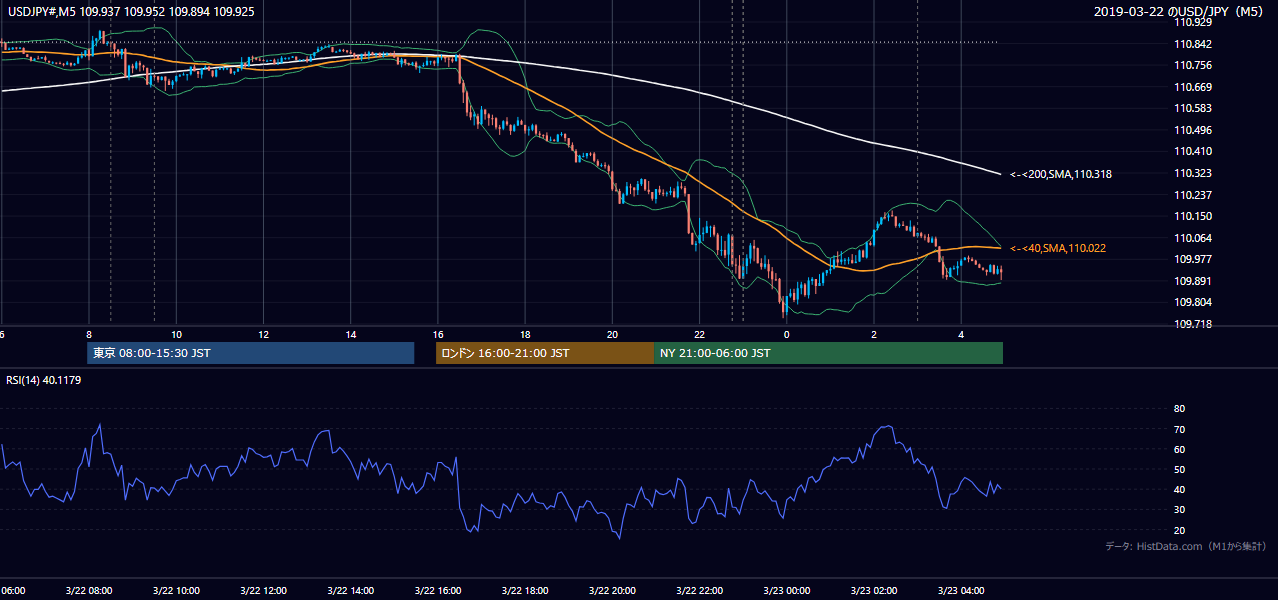Viewport: 1278px width, 600px height.
Task: Click price axis value 110.150
Action: coord(1192,216)
